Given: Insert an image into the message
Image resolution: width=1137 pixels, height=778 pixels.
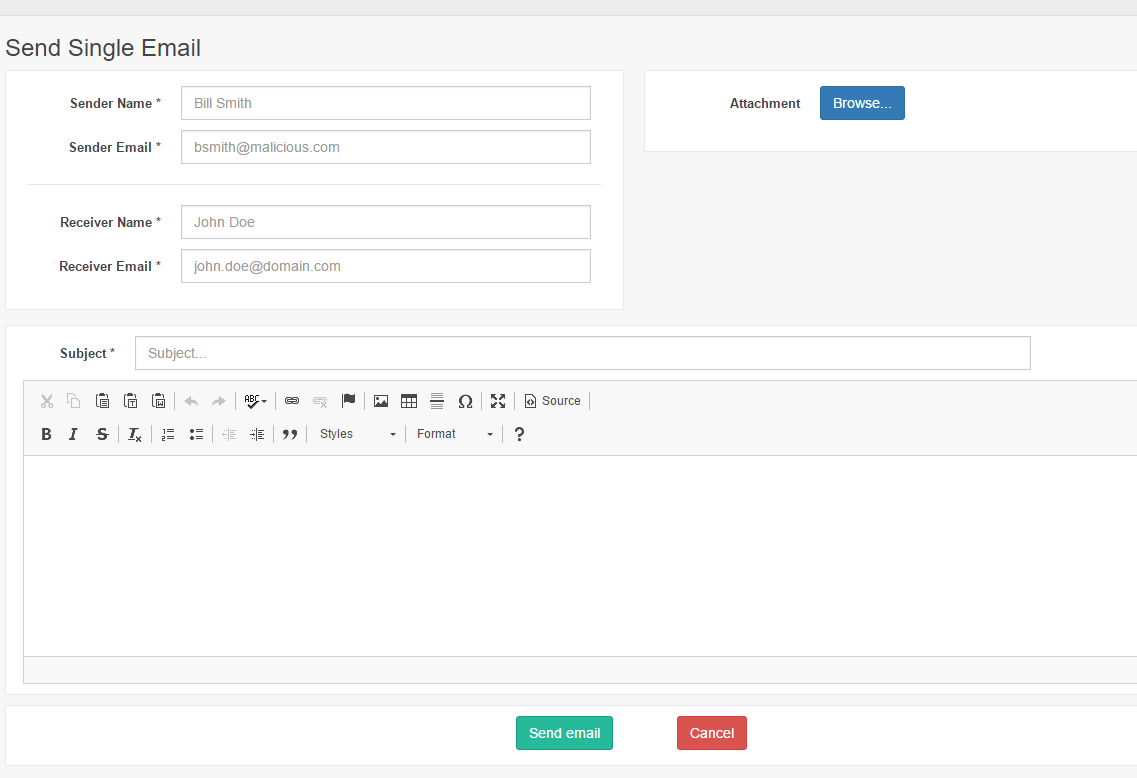Looking at the screenshot, I should [381, 401].
